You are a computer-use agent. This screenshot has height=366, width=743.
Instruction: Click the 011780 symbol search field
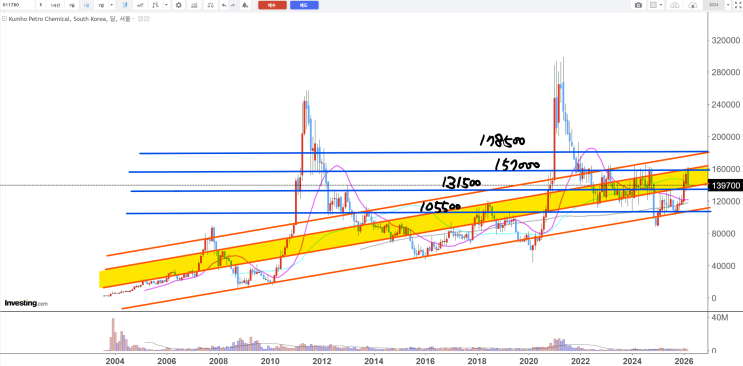[17, 5]
